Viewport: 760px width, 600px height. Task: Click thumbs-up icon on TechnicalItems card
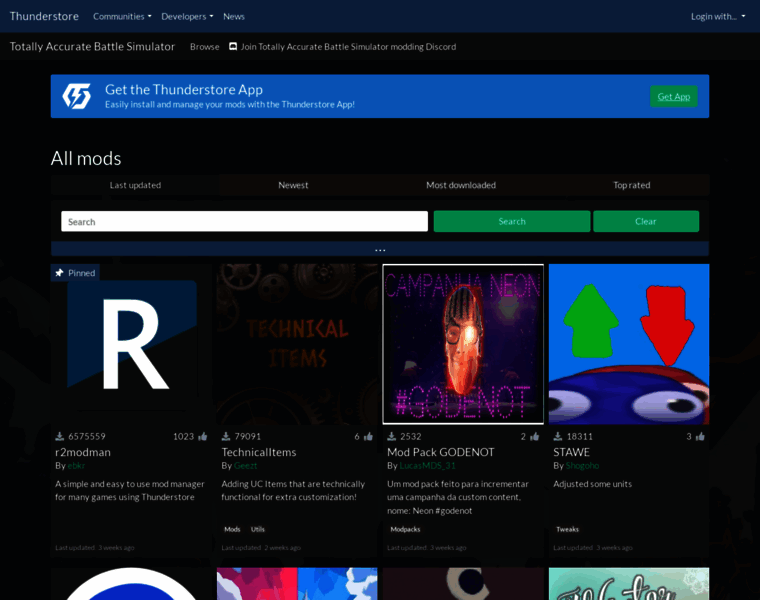point(368,437)
